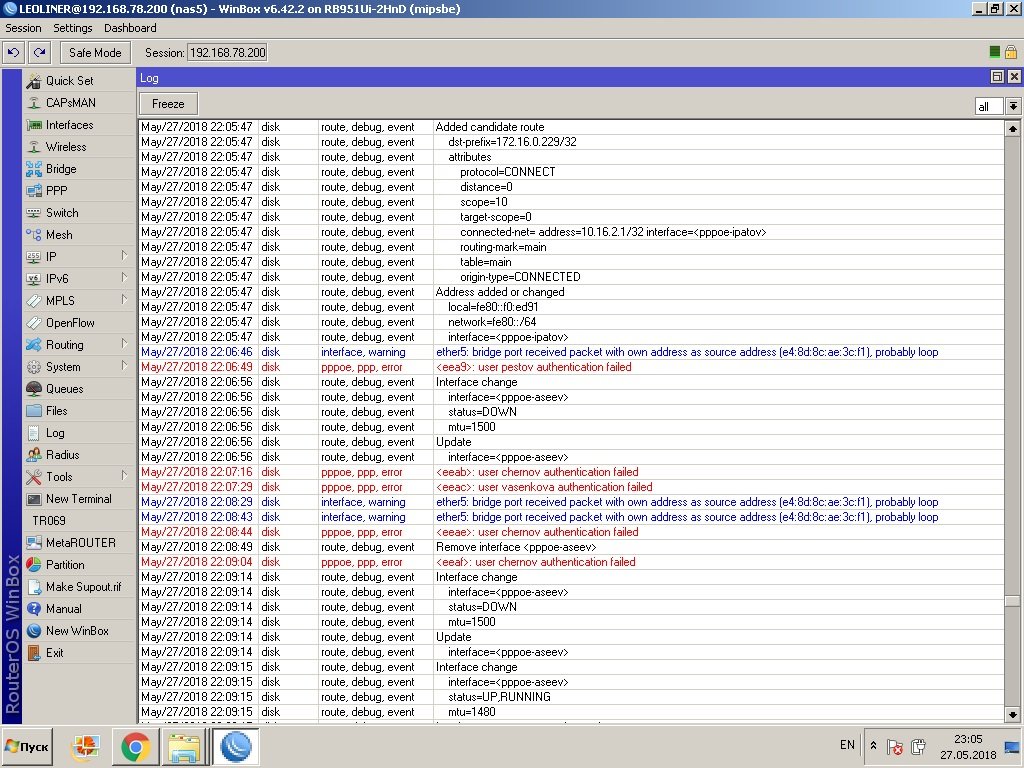Viewport: 1024px width, 768px height.
Task: Click the log scrollbar down arrow
Action: (1013, 714)
